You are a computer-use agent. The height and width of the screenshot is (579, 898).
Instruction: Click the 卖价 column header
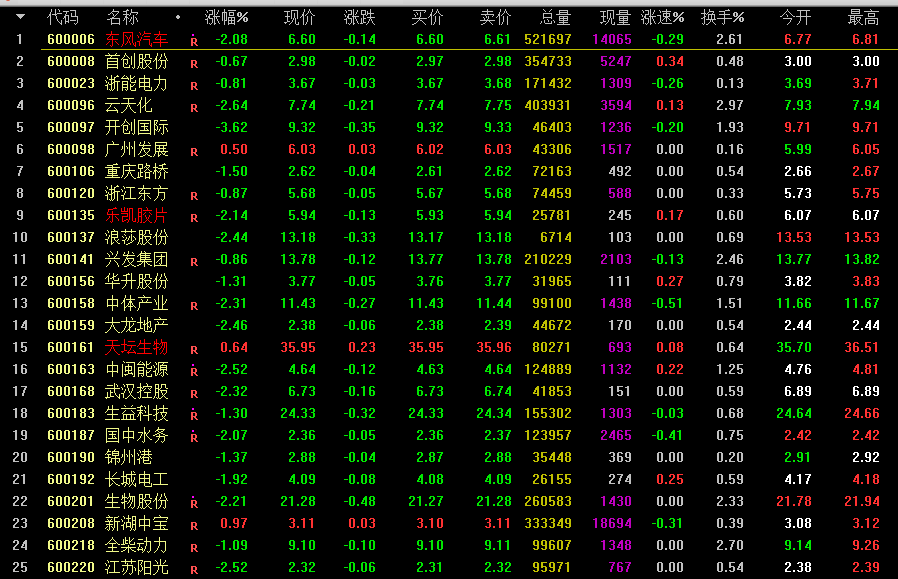point(495,18)
